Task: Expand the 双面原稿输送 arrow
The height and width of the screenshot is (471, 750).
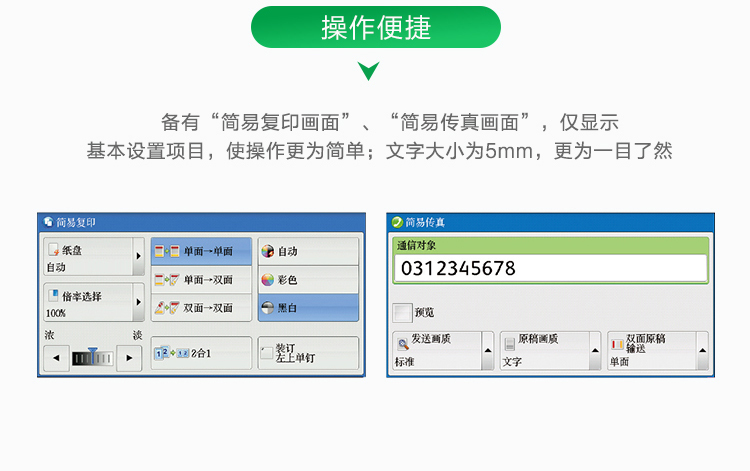Action: pos(703,351)
